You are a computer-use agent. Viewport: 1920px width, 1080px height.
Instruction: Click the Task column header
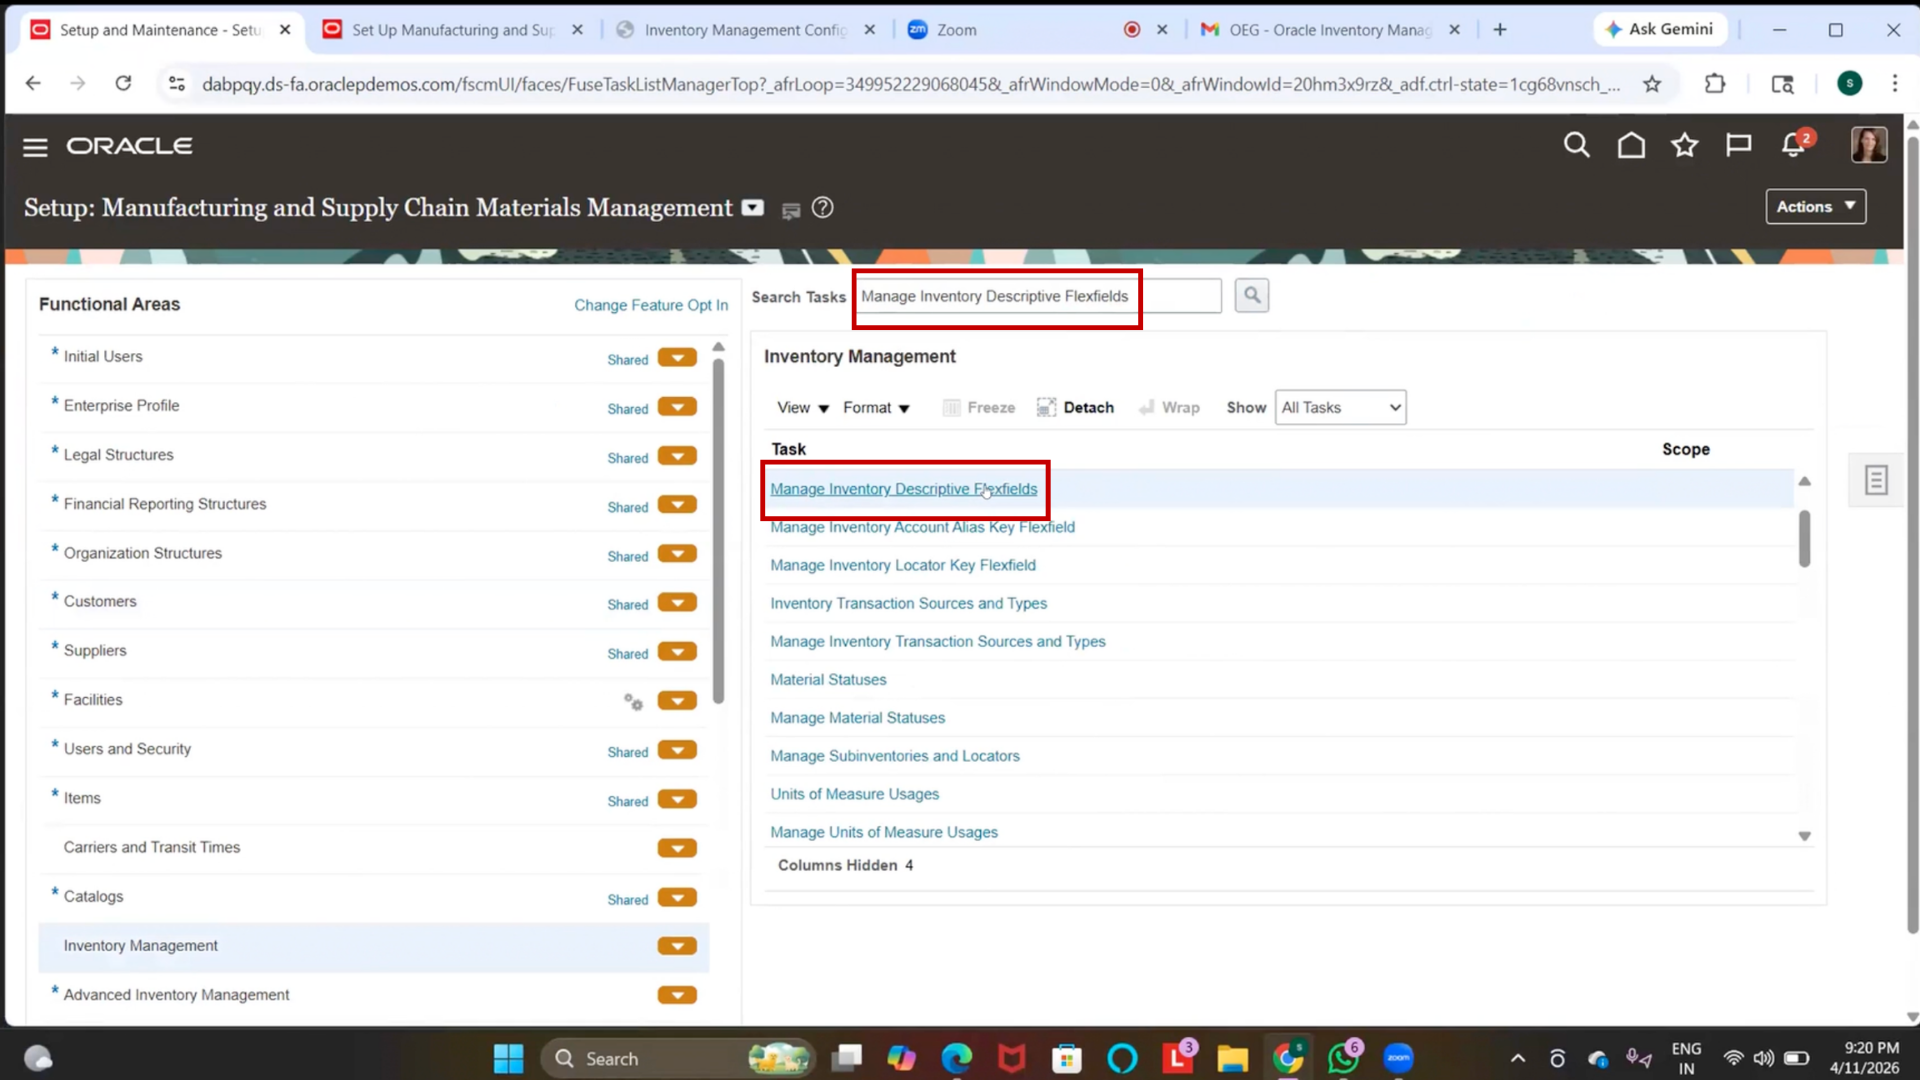point(788,449)
